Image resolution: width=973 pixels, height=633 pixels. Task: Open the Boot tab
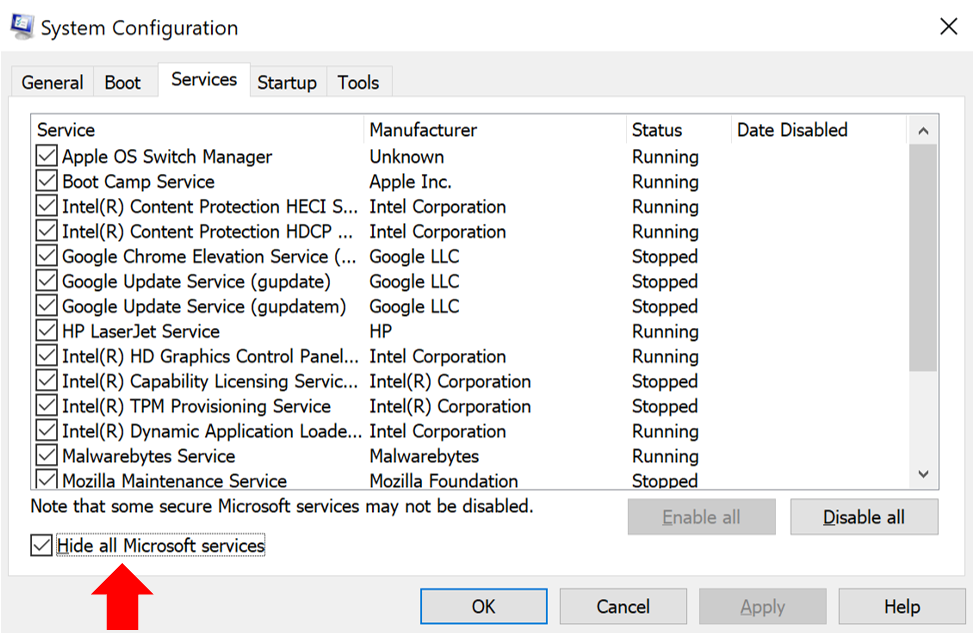[122, 83]
